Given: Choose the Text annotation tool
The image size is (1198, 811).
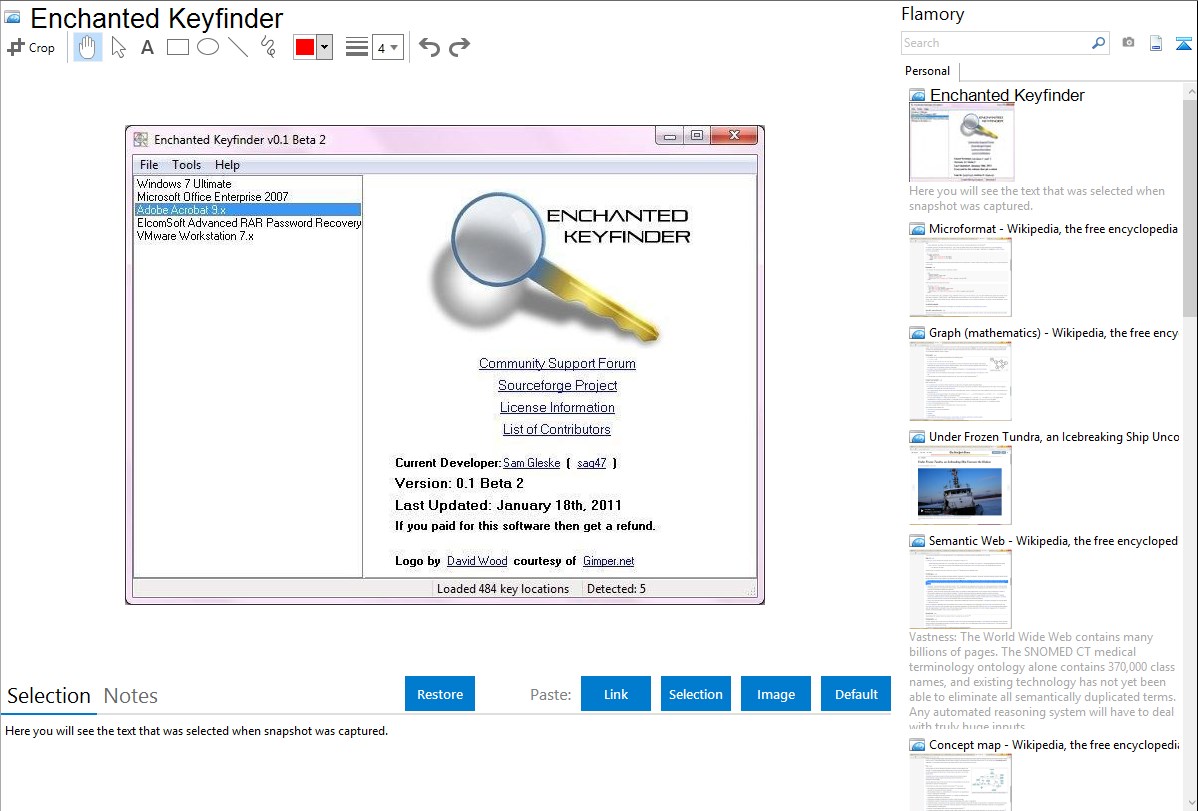Looking at the screenshot, I should [147, 47].
